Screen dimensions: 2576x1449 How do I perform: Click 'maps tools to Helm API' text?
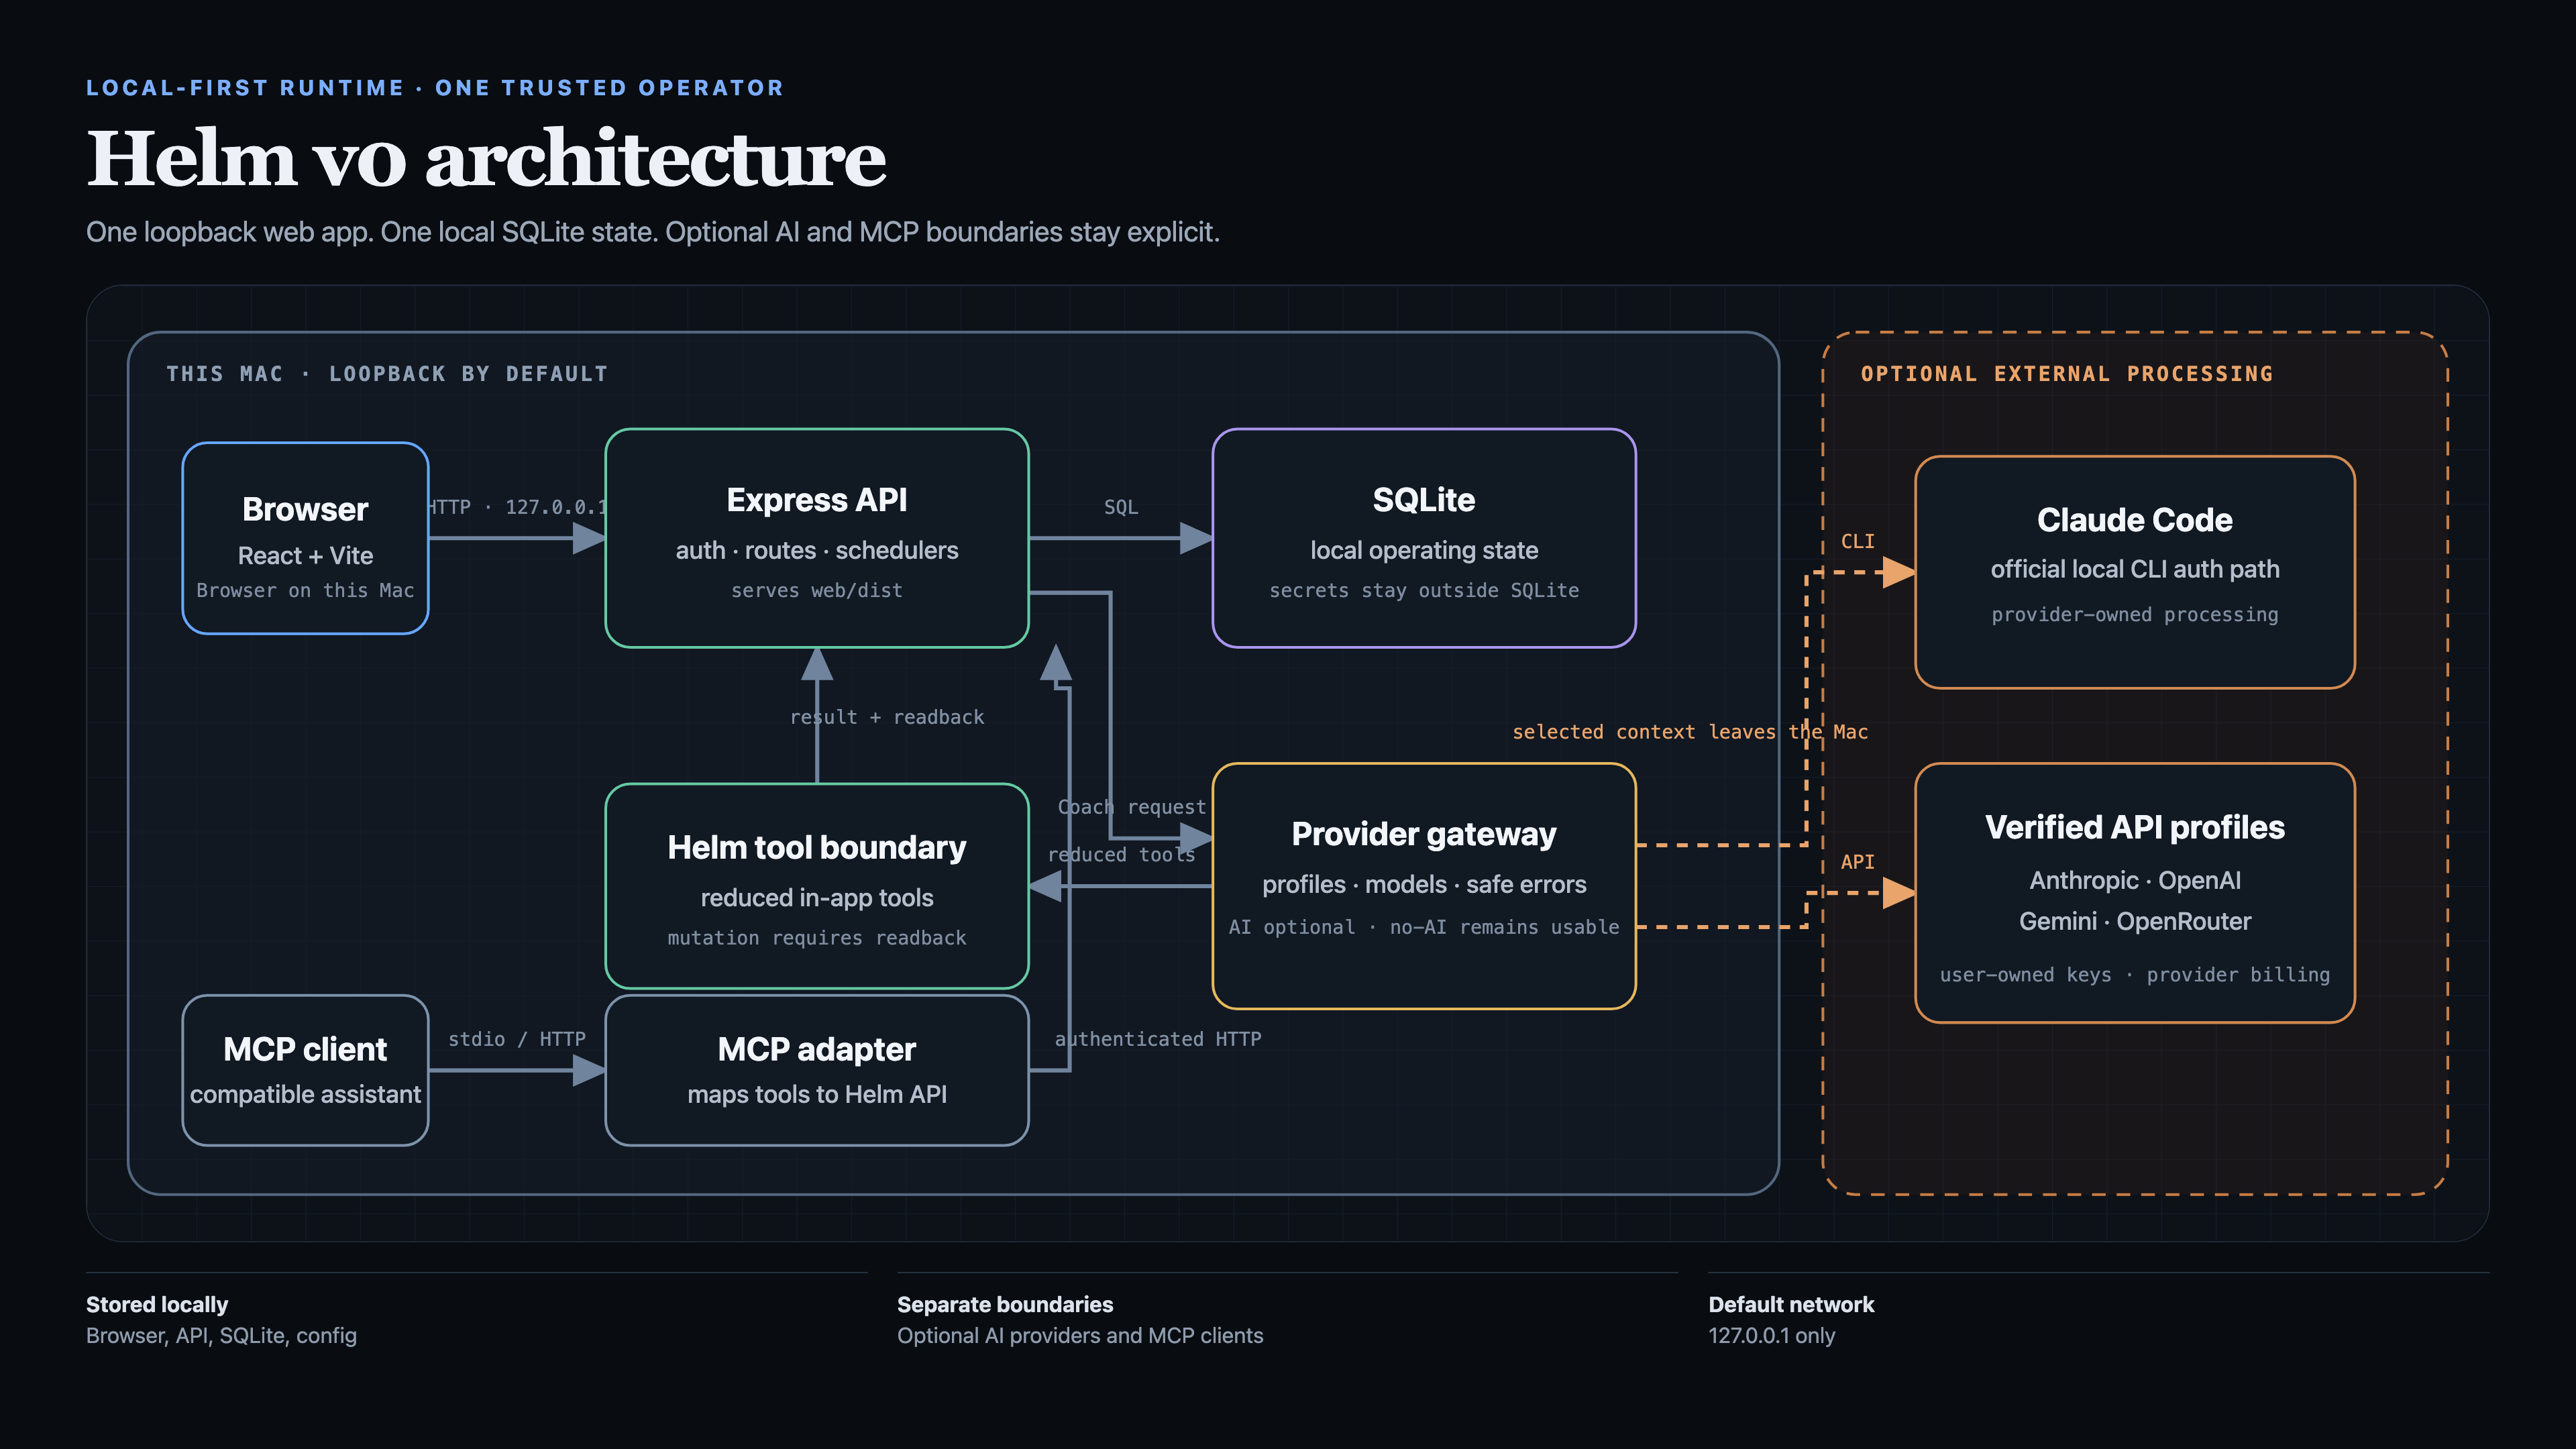(x=817, y=1094)
